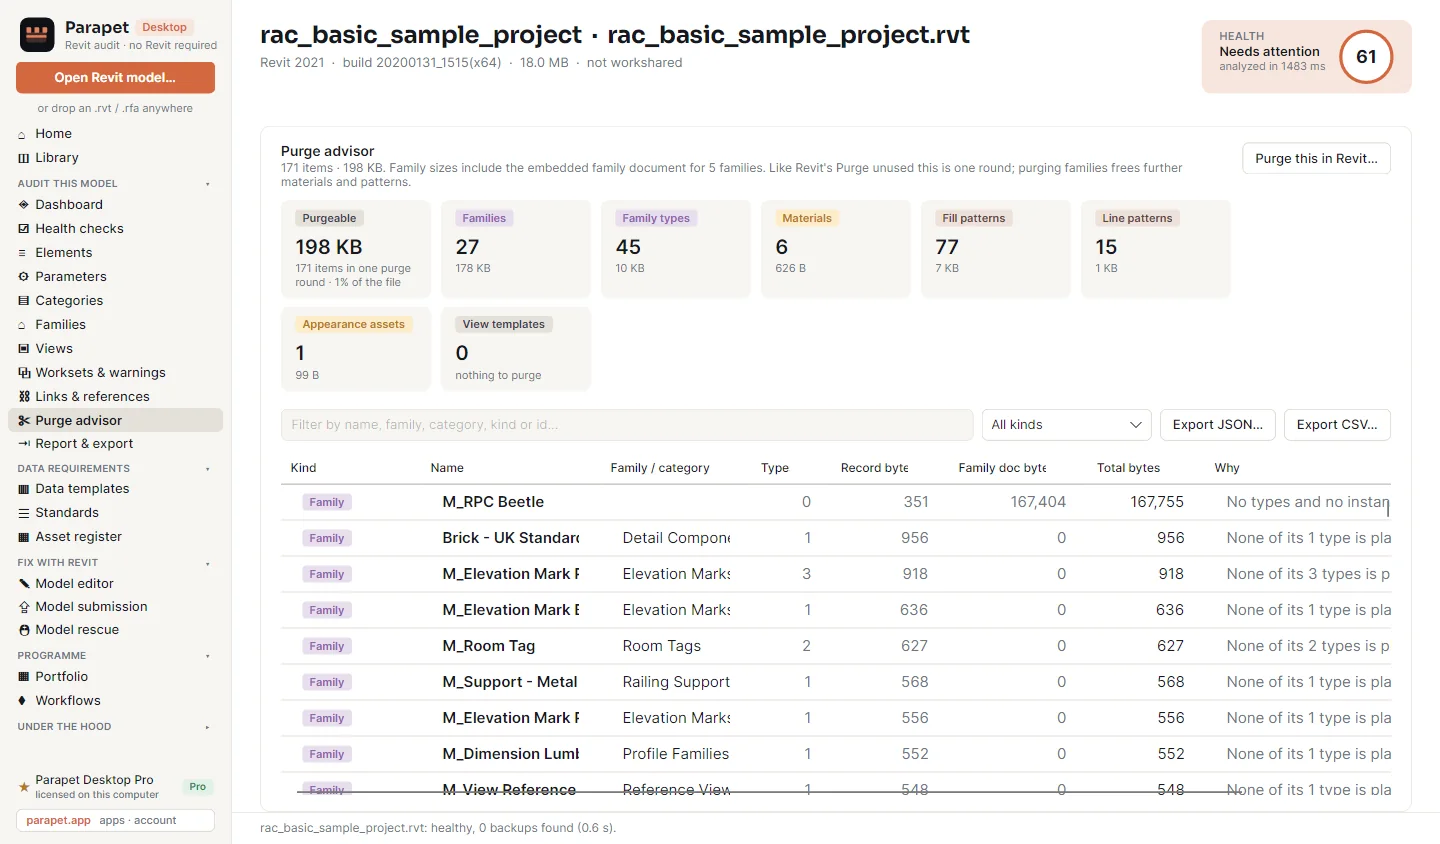Export the purge list as CSV
Image resolution: width=1440 pixels, height=844 pixels.
pyautogui.click(x=1337, y=425)
